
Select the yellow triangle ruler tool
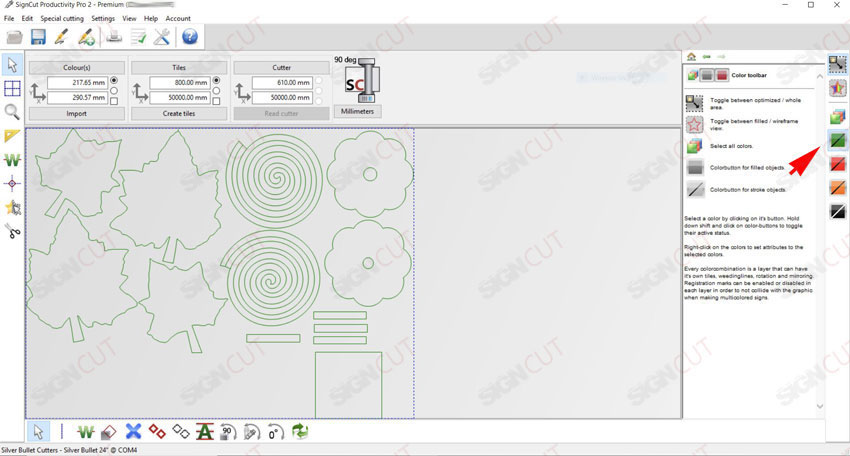(12, 136)
